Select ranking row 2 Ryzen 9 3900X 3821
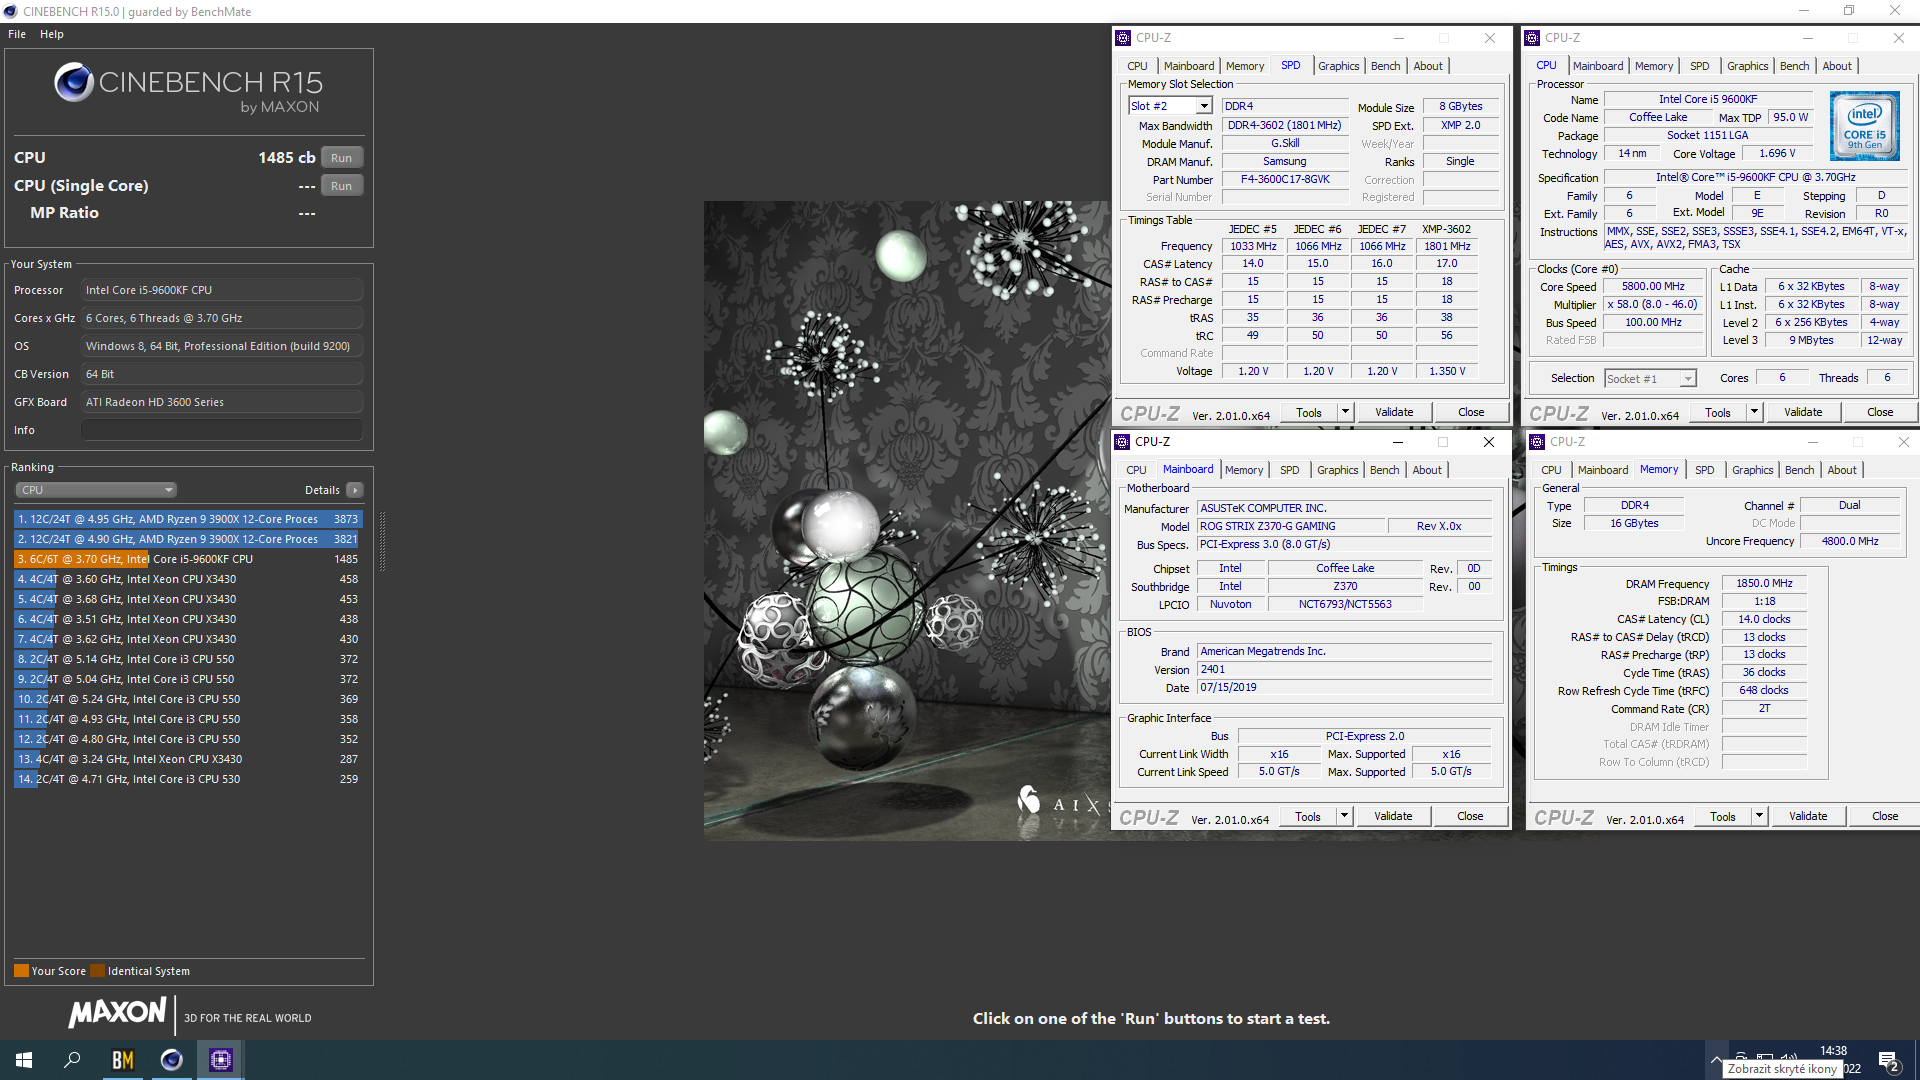The image size is (1920, 1080). click(188, 539)
